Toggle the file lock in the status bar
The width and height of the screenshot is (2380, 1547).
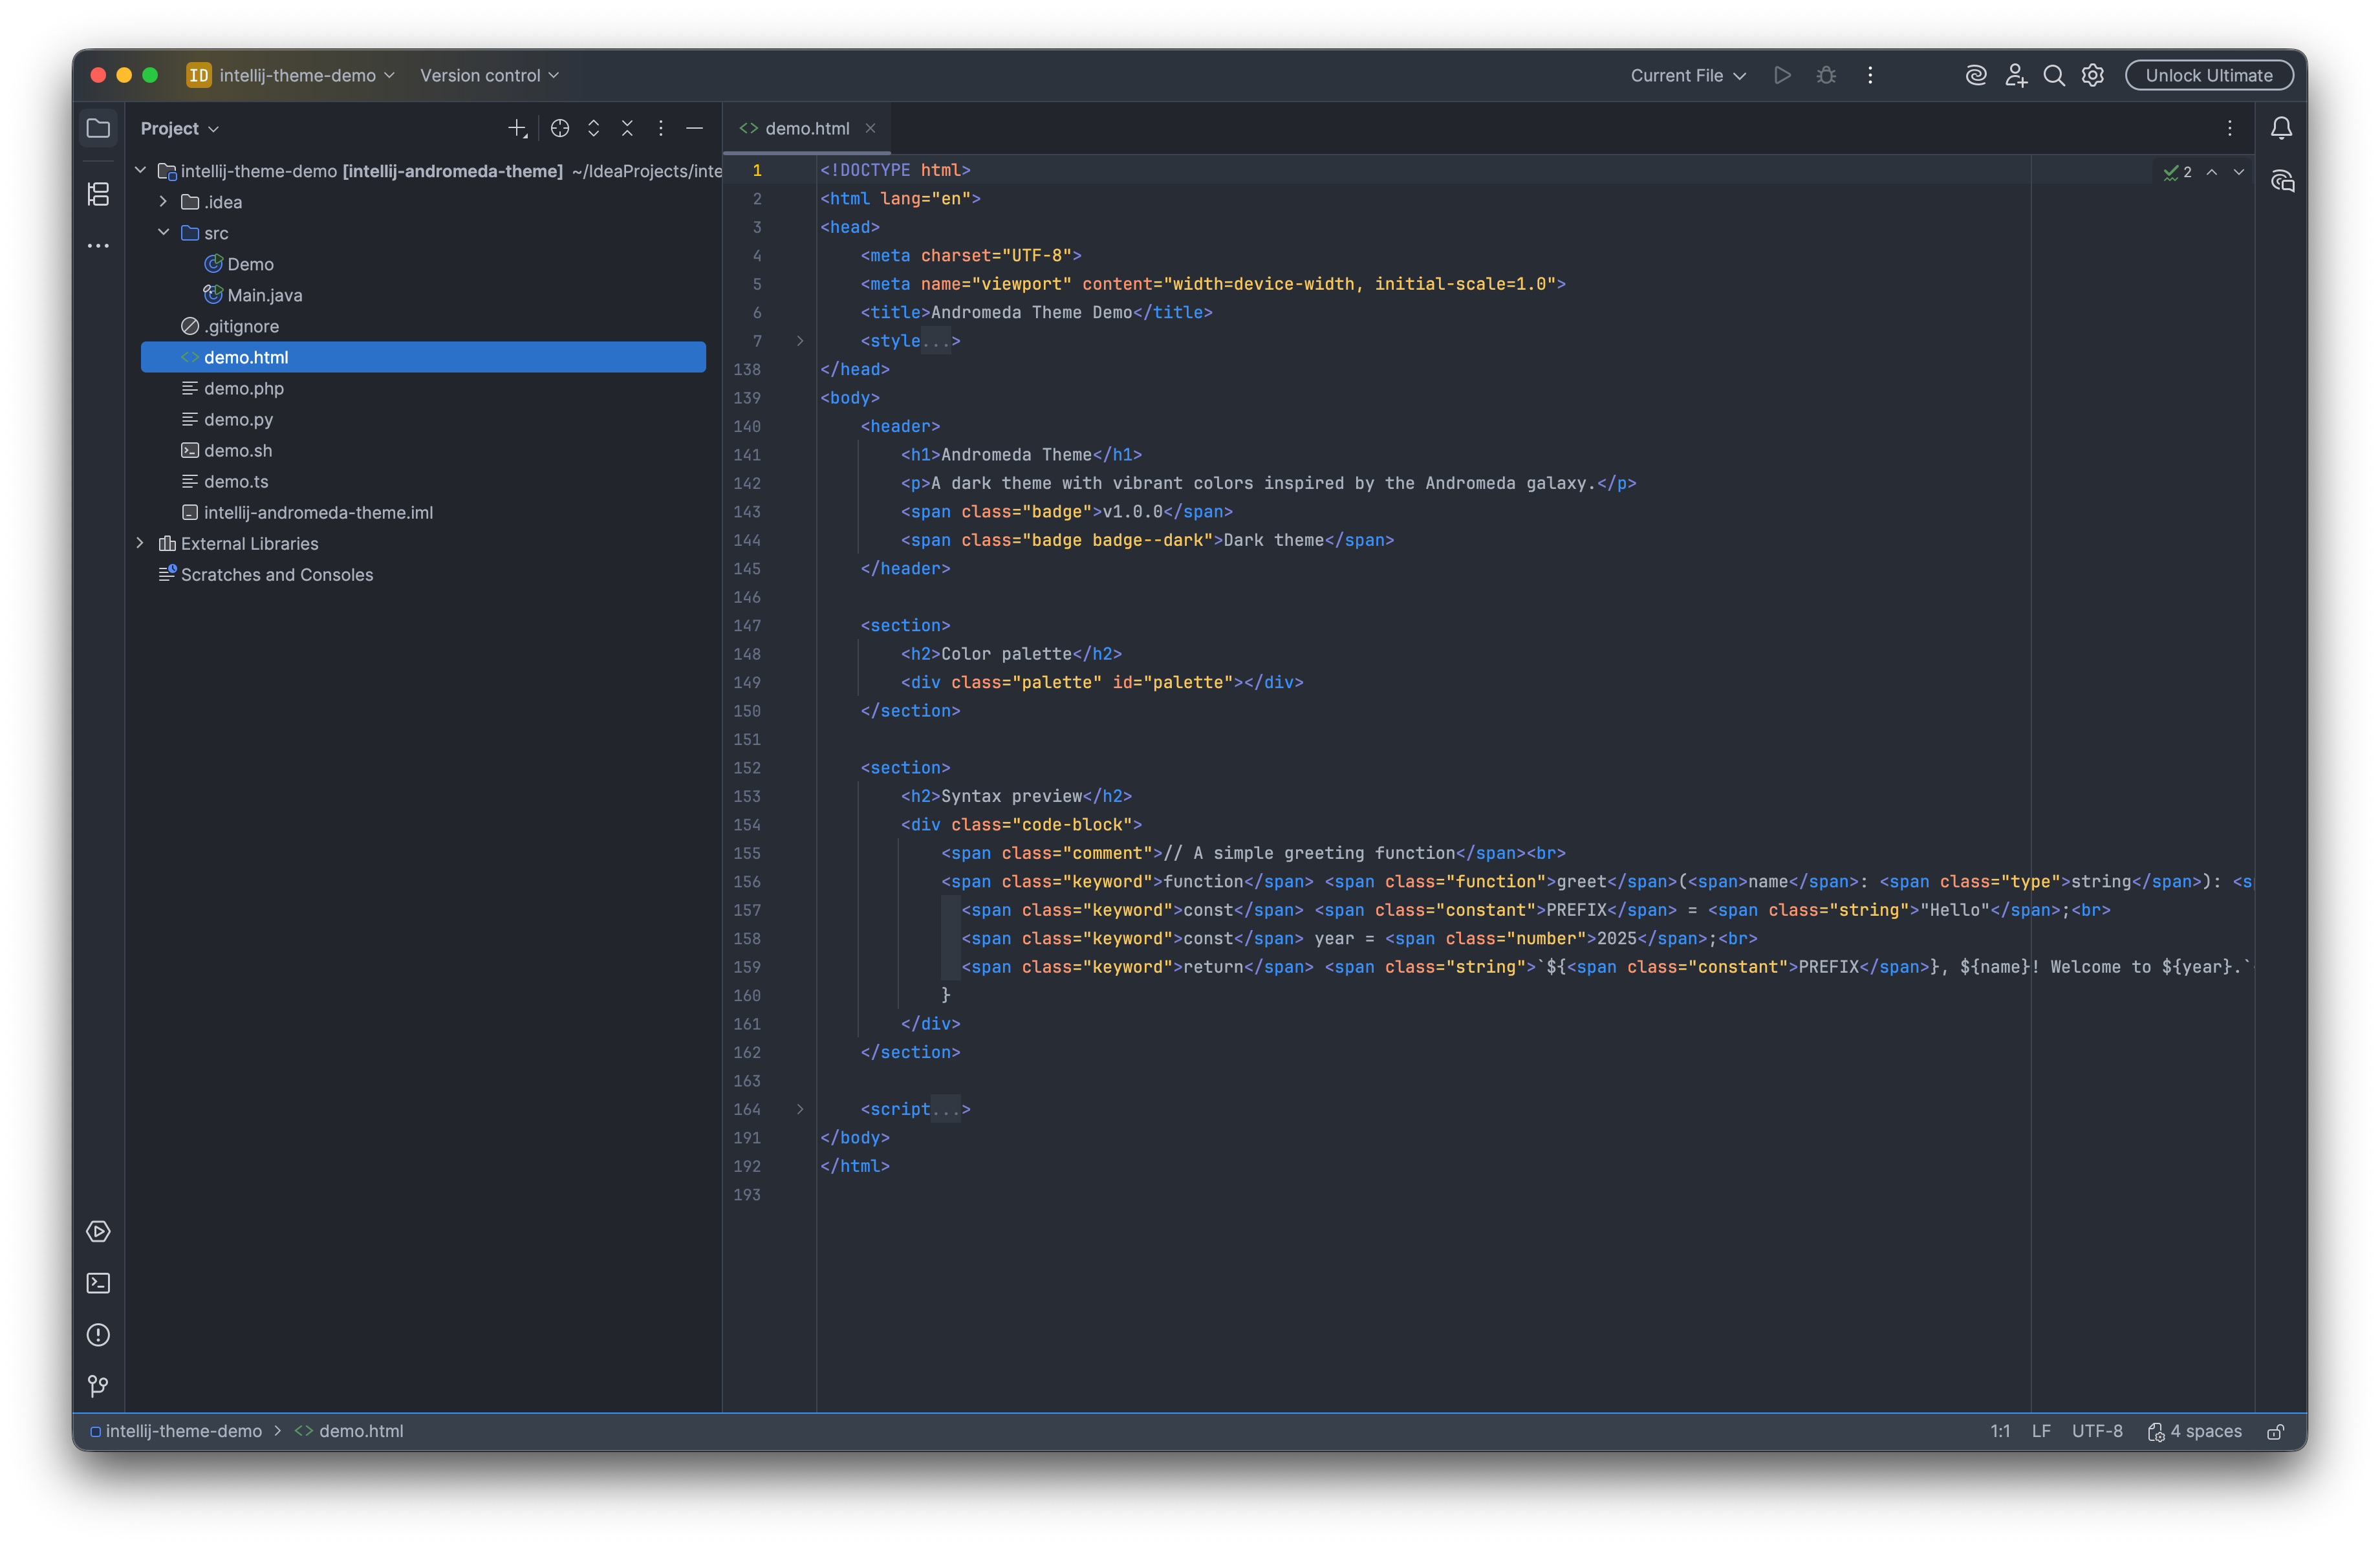(x=2276, y=1431)
